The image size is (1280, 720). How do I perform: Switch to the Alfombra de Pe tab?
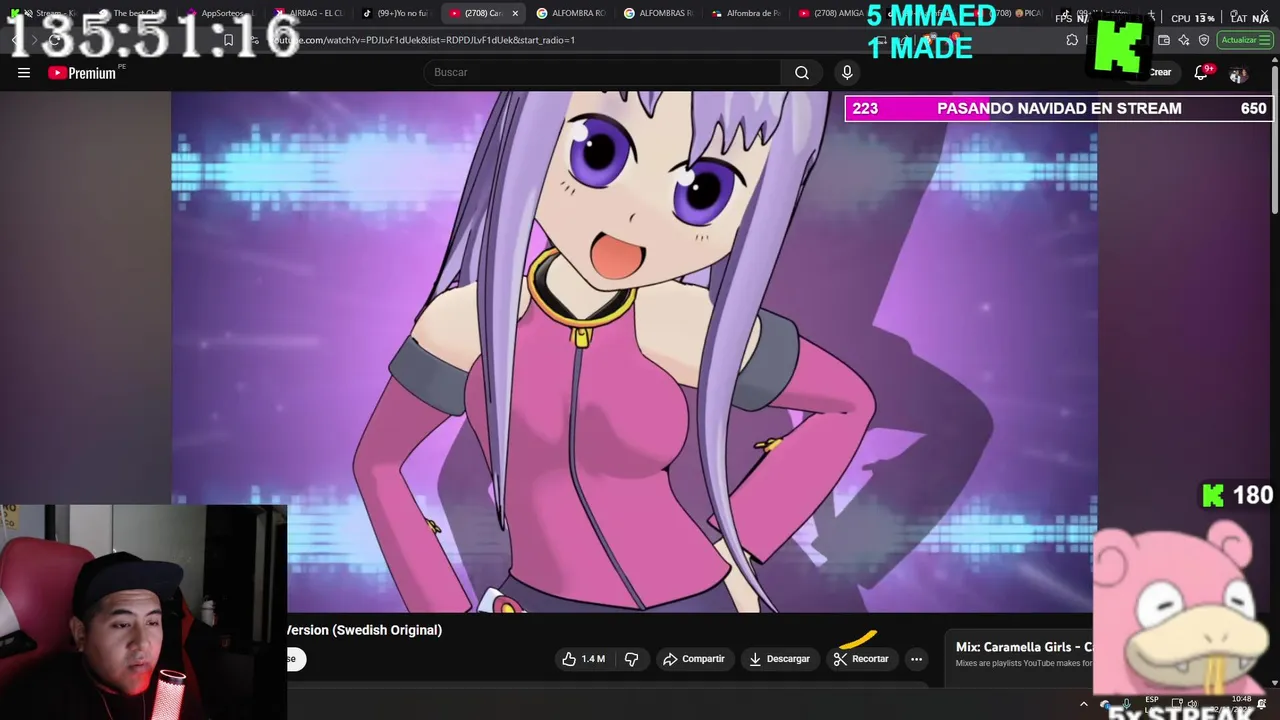[746, 13]
